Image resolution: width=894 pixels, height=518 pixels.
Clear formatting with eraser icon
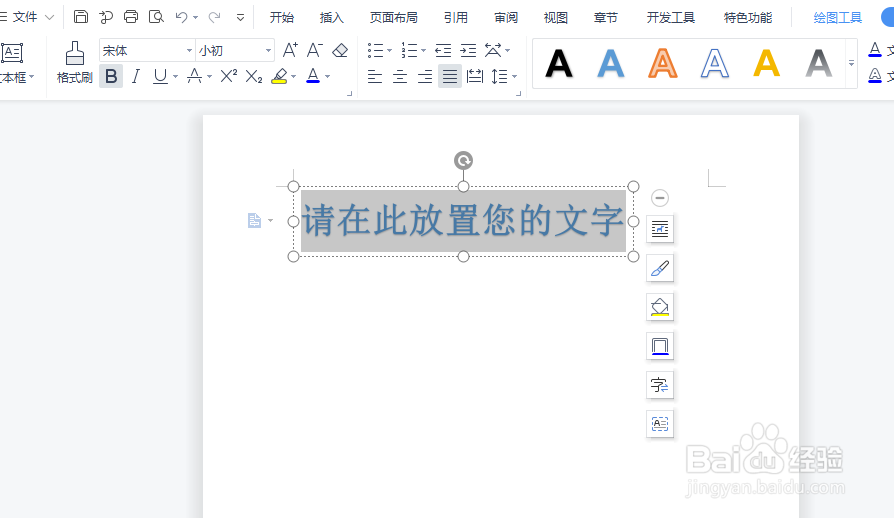[340, 50]
